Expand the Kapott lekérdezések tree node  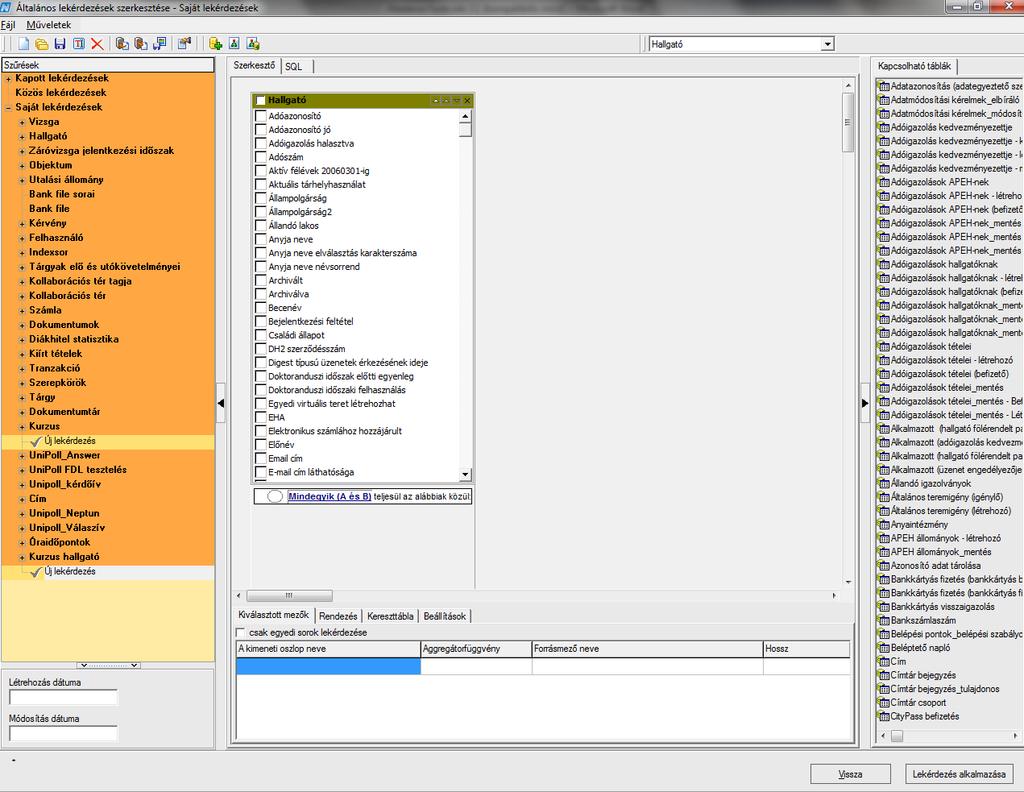[8, 79]
